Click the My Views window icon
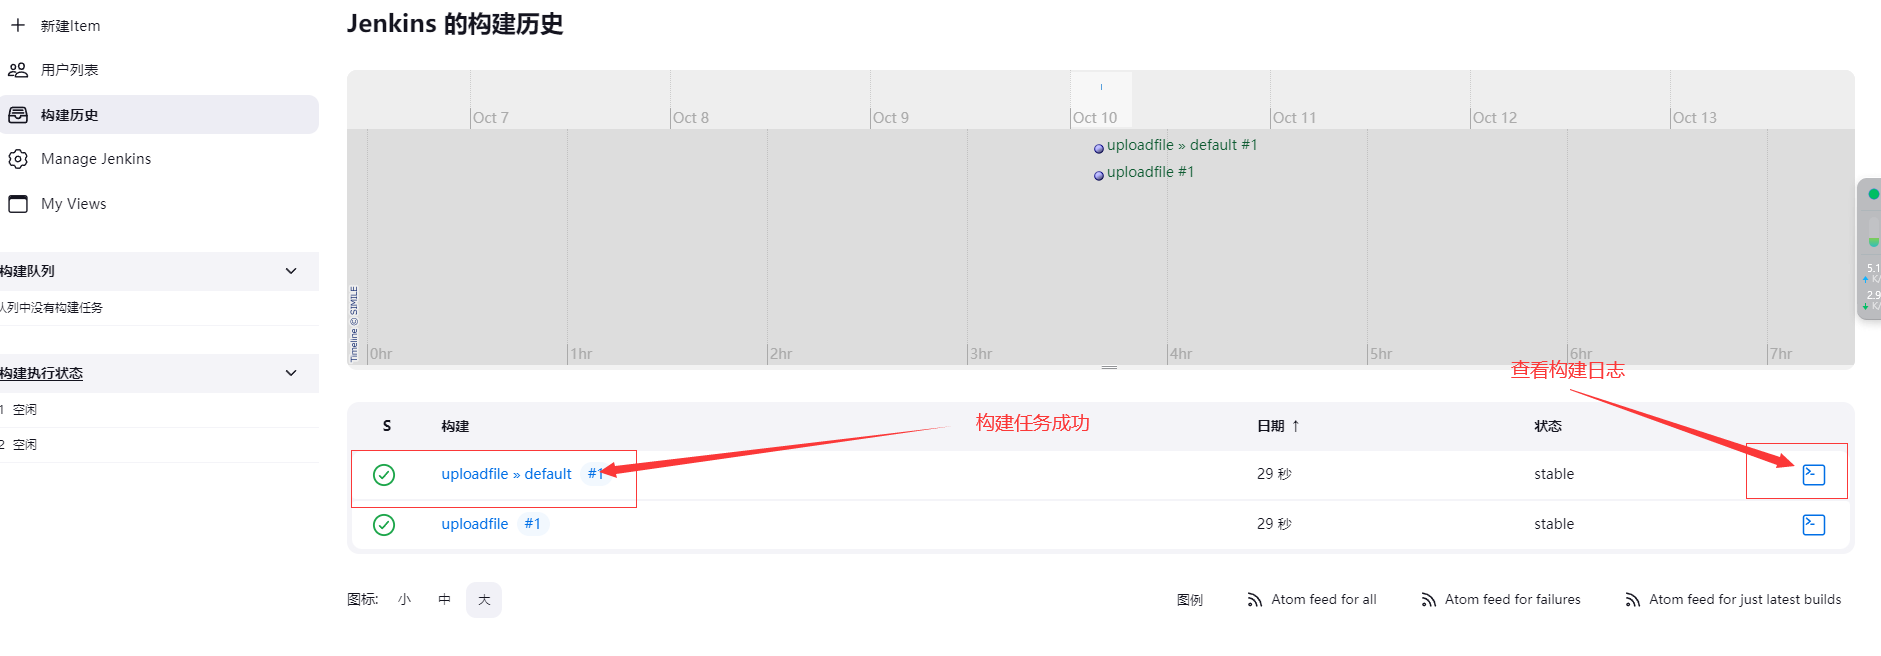 (18, 204)
